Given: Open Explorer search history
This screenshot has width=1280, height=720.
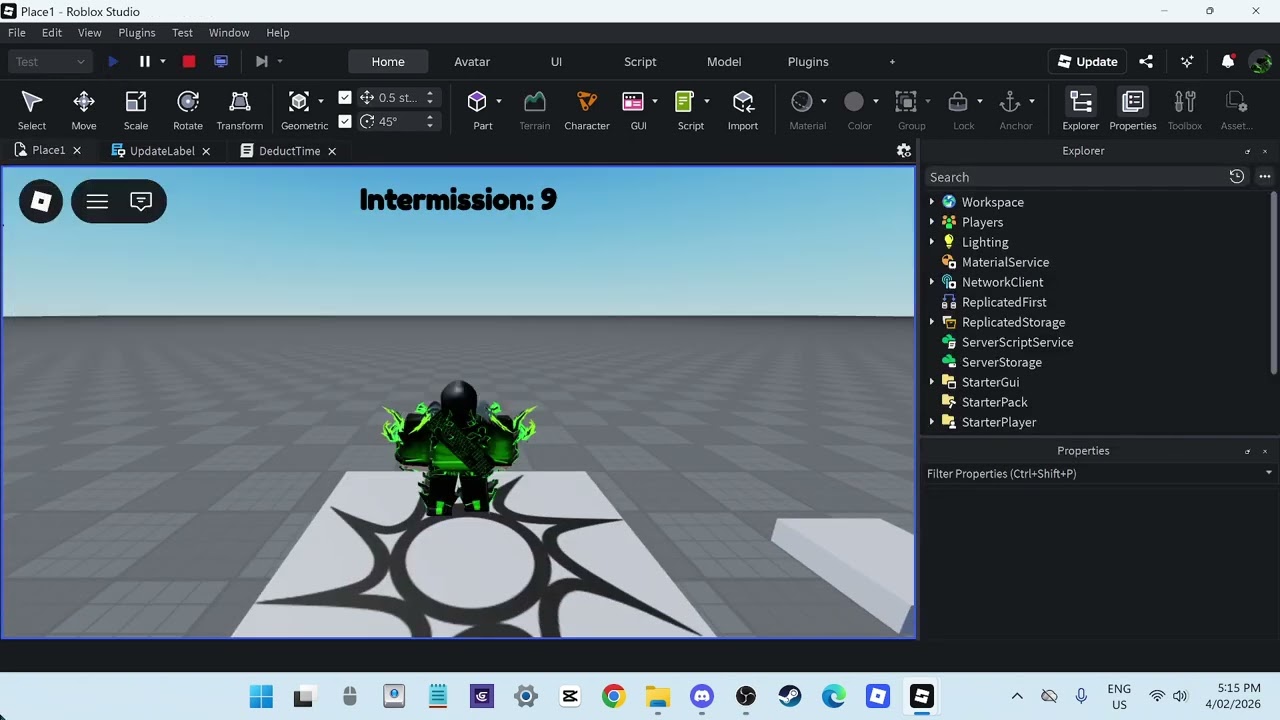Looking at the screenshot, I should 1237,177.
